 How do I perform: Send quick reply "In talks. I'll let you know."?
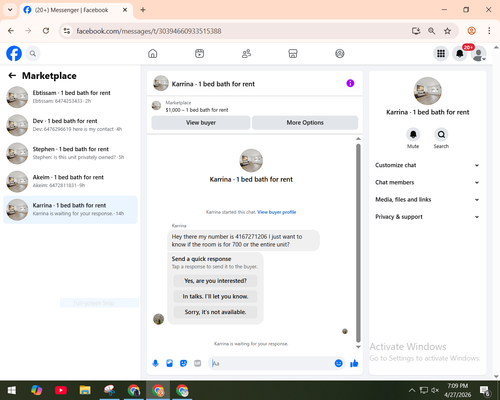pyautogui.click(x=215, y=296)
